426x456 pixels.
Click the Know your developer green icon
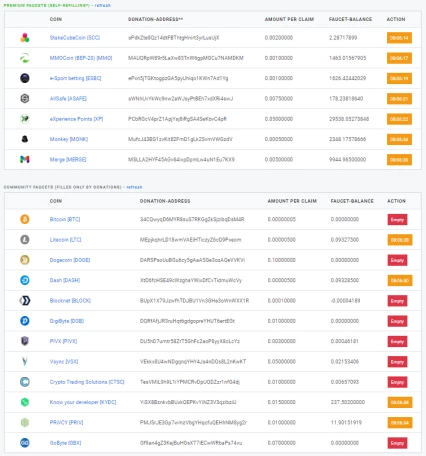(x=25, y=402)
